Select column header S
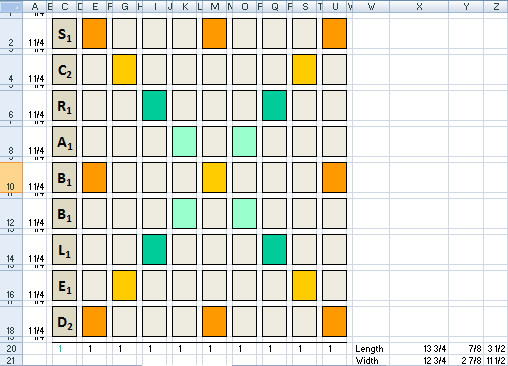 (x=305, y=6)
